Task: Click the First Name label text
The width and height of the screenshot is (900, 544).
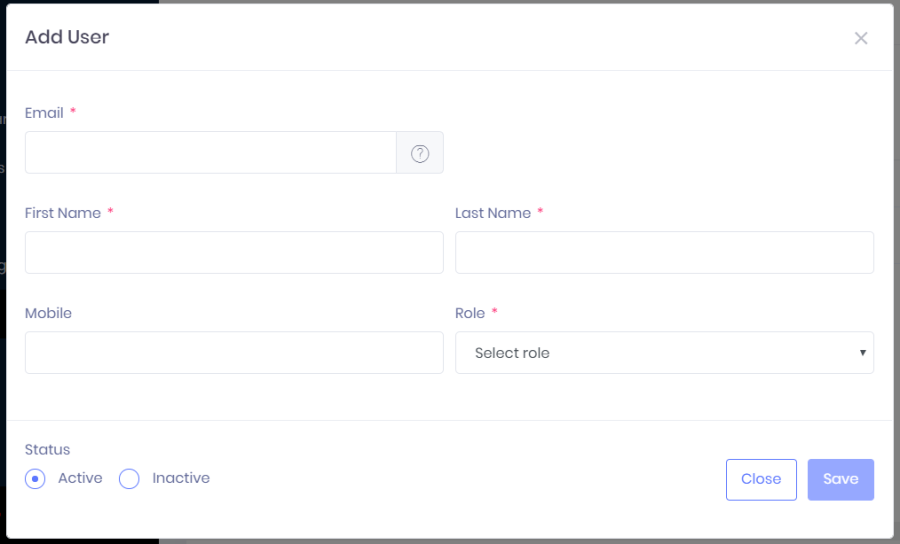Action: 63,213
